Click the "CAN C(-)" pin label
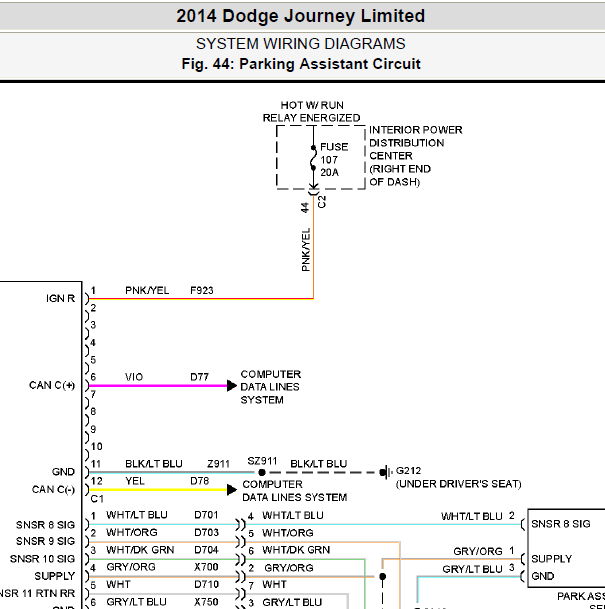This screenshot has width=605, height=609. 53,489
